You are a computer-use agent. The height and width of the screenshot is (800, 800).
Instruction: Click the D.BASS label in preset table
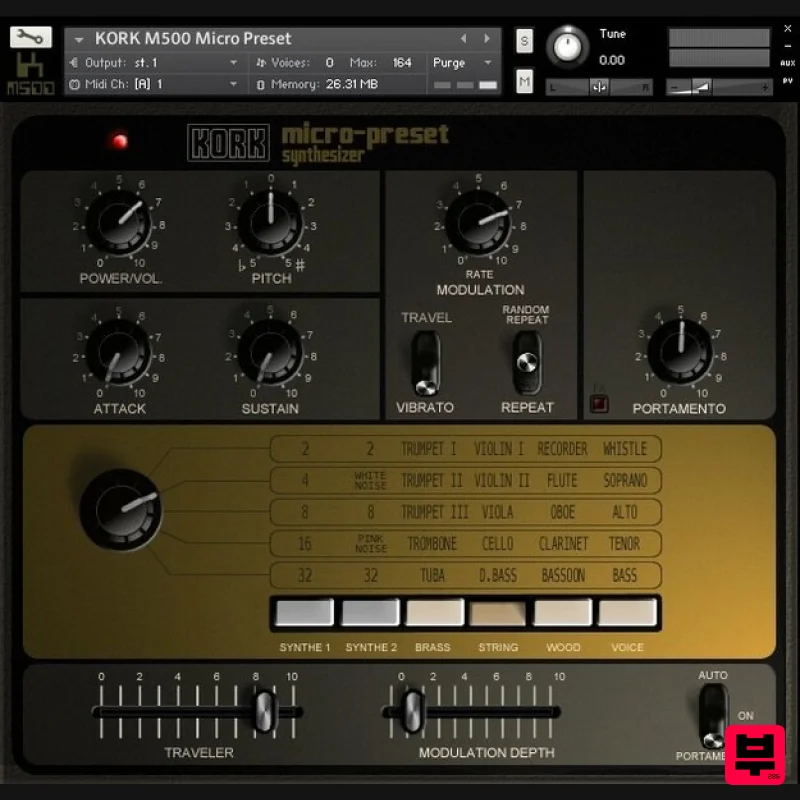[x=498, y=576]
